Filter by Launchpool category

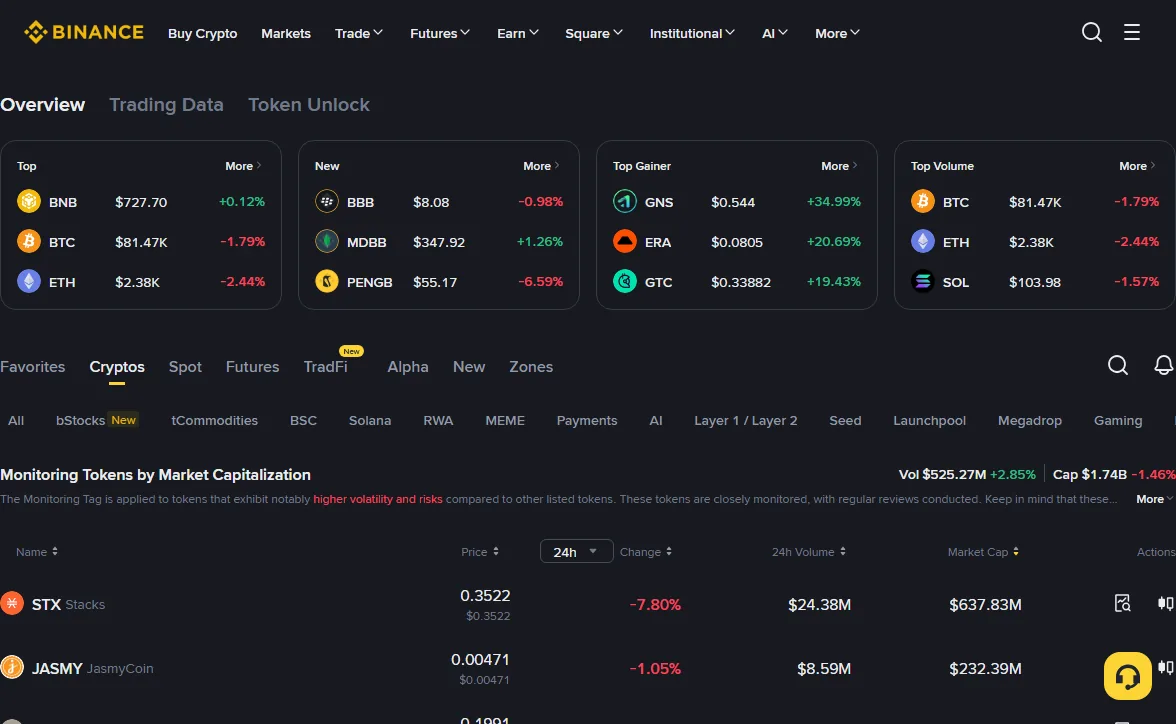point(929,420)
